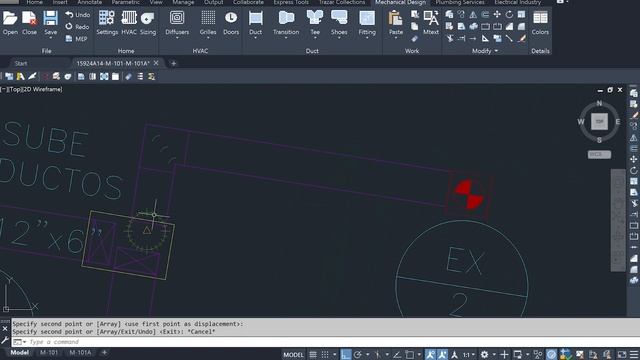Open snap mode settings dropdown arrow
Viewport: 640px width, 360px height.
pyautogui.click(x=334, y=354)
